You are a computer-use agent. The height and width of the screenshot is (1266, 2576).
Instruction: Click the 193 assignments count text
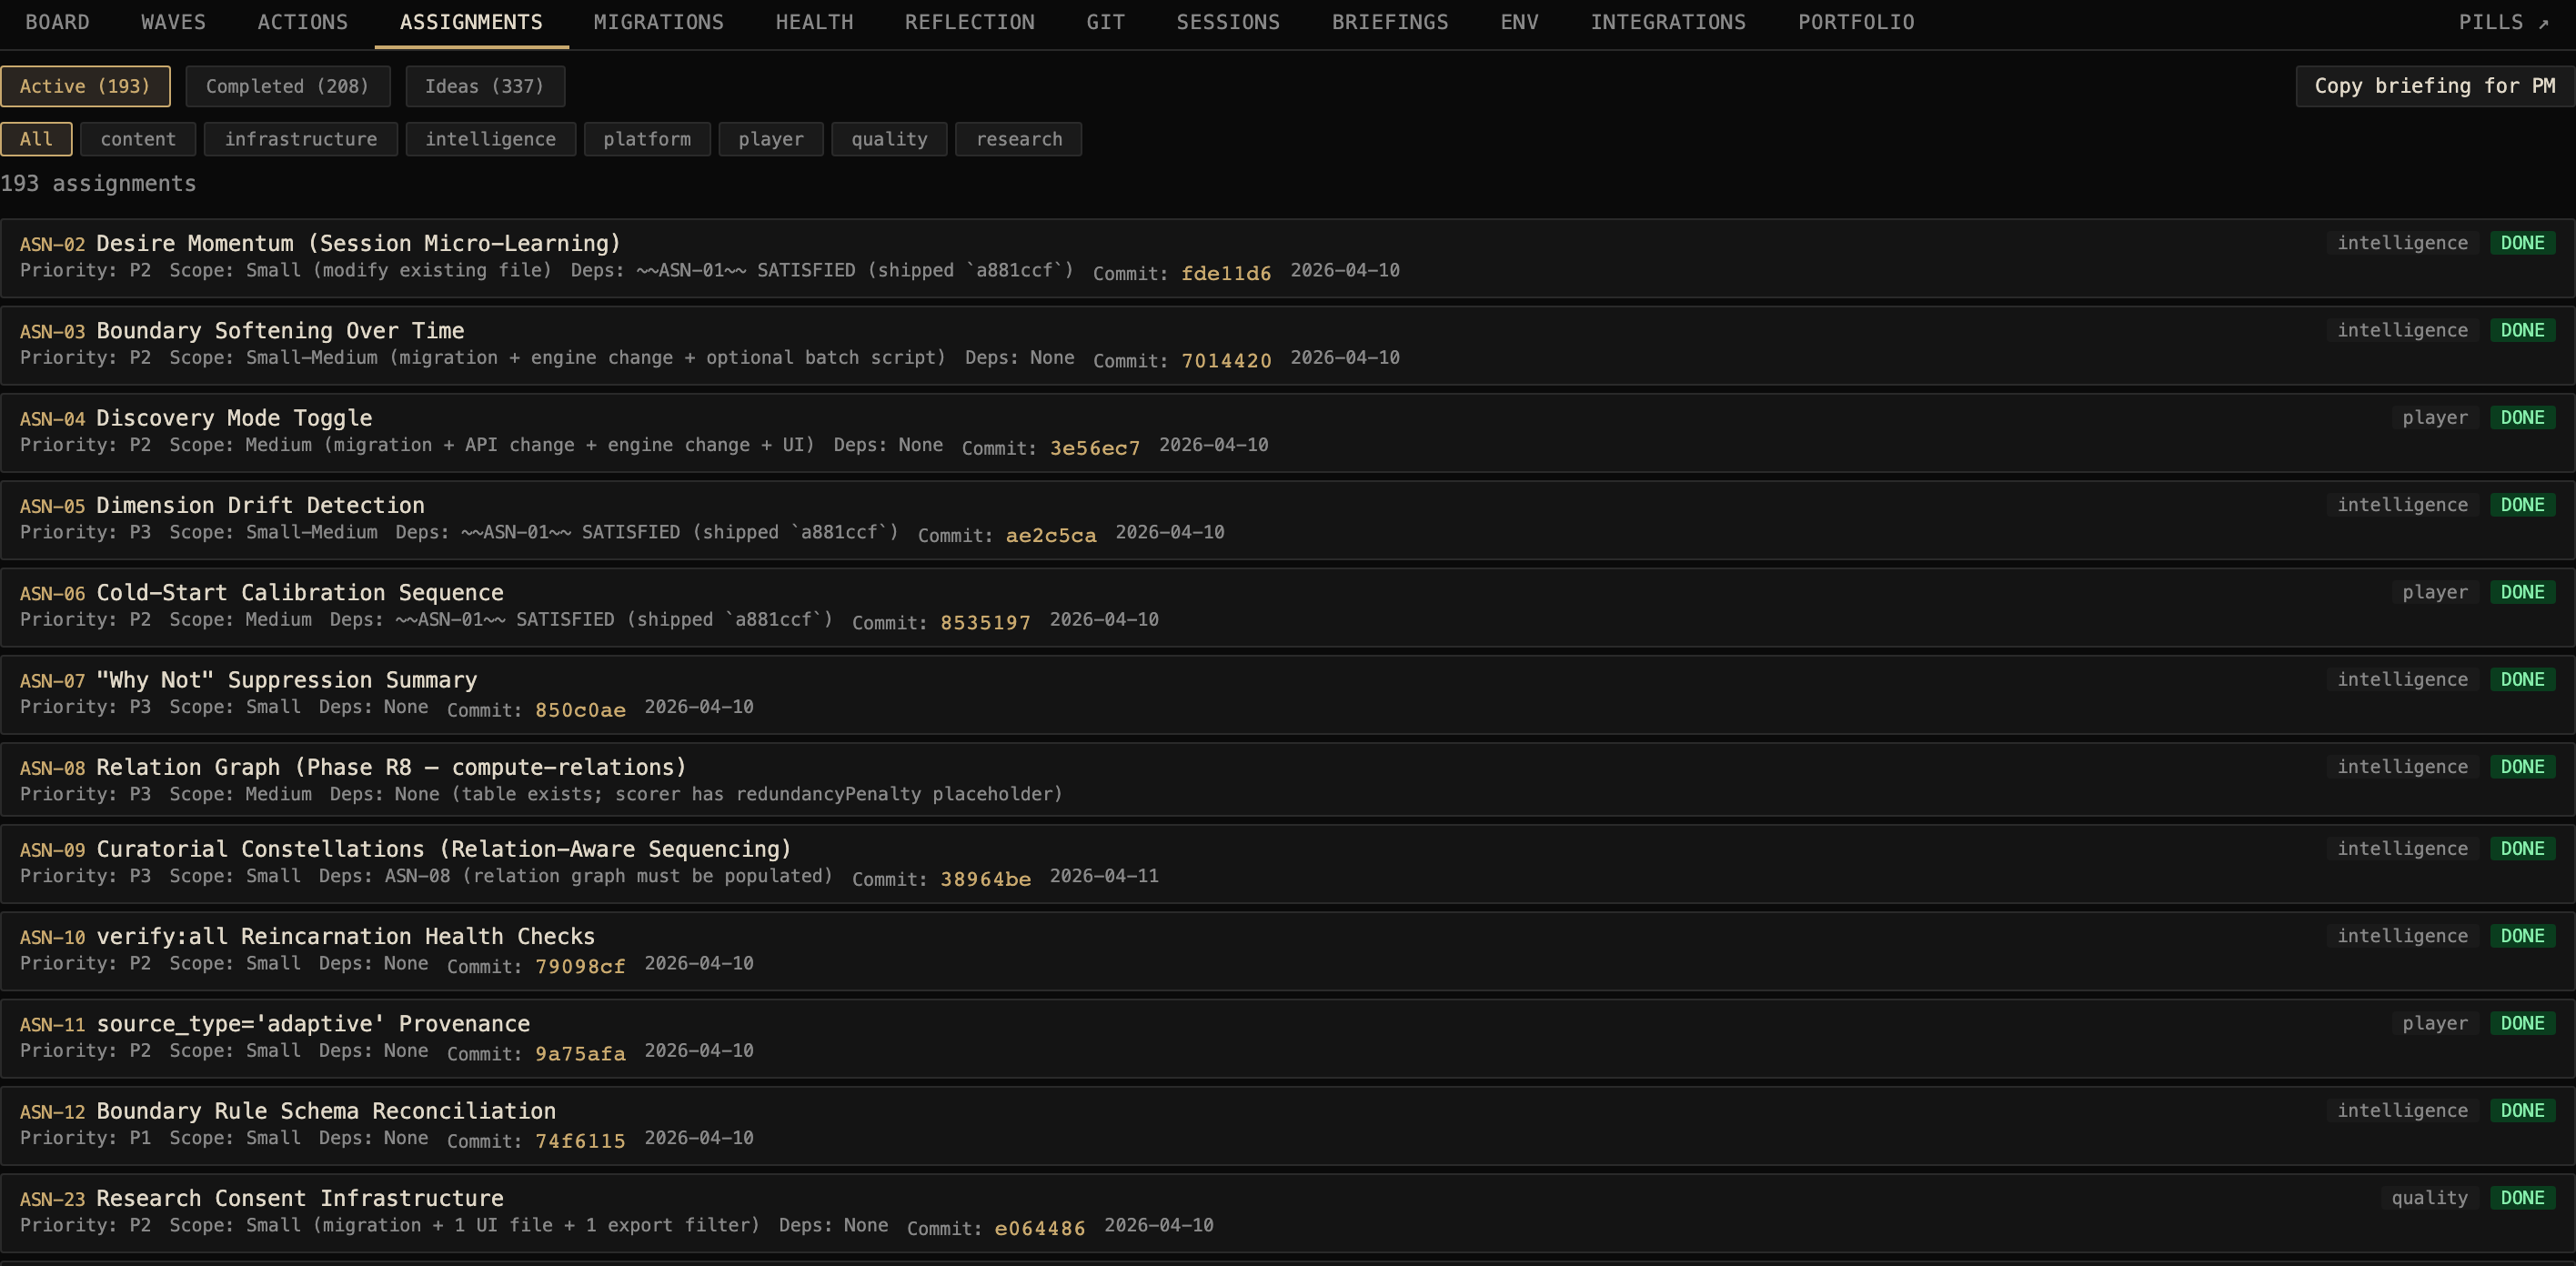98,184
